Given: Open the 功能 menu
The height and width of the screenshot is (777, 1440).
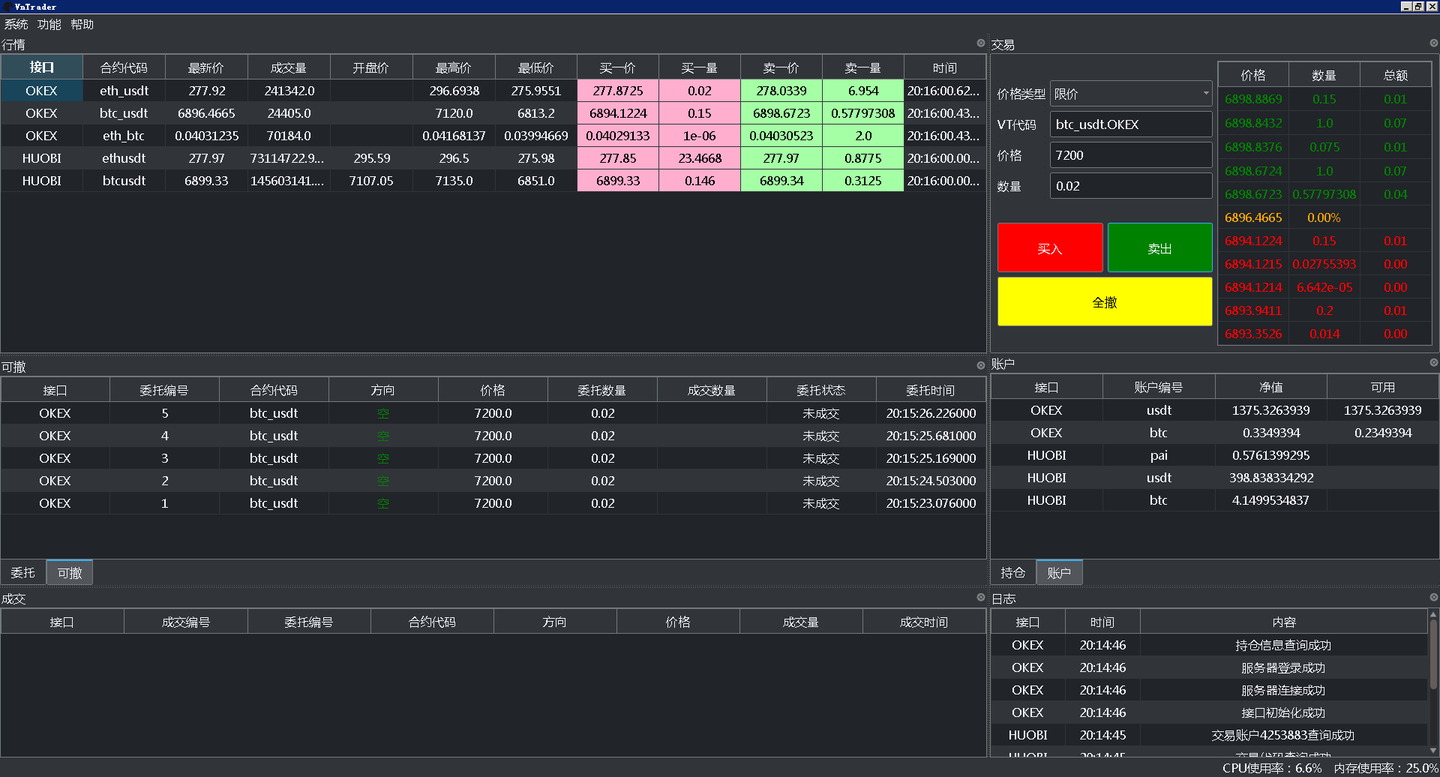Looking at the screenshot, I should (x=49, y=24).
